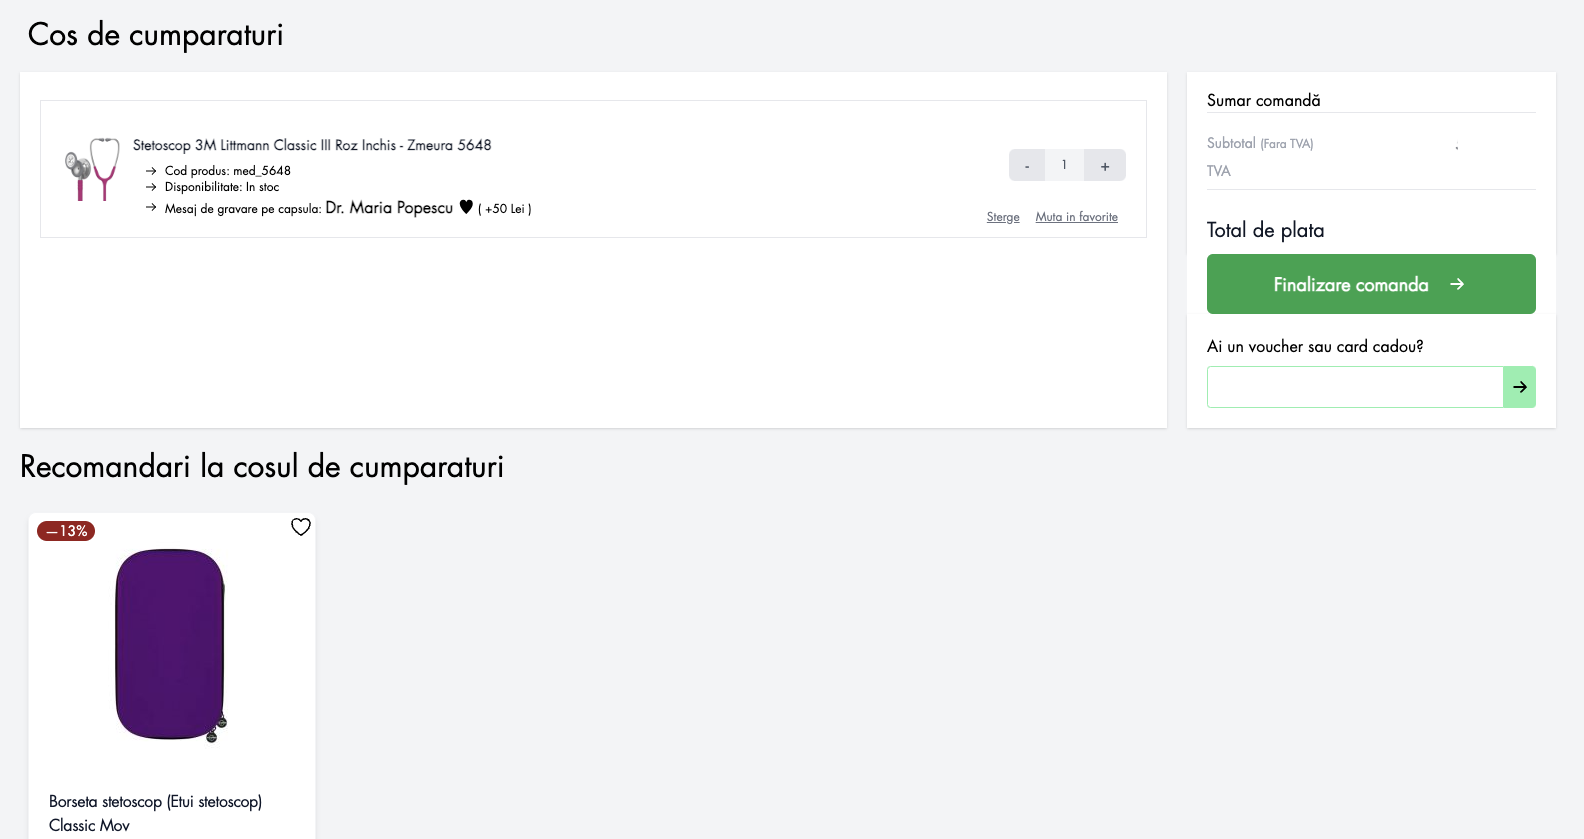Viewport: 1584px width, 839px height.
Task: Click the Sterge link to remove the item
Action: (1003, 217)
